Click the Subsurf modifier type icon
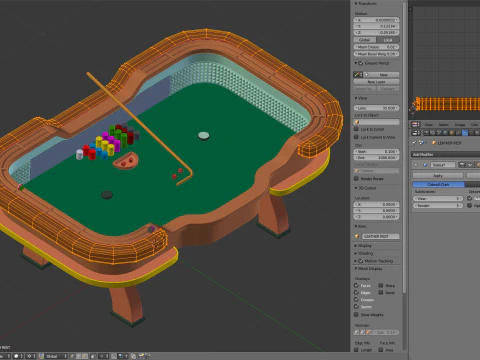The width and height of the screenshot is (480, 360). [425, 165]
